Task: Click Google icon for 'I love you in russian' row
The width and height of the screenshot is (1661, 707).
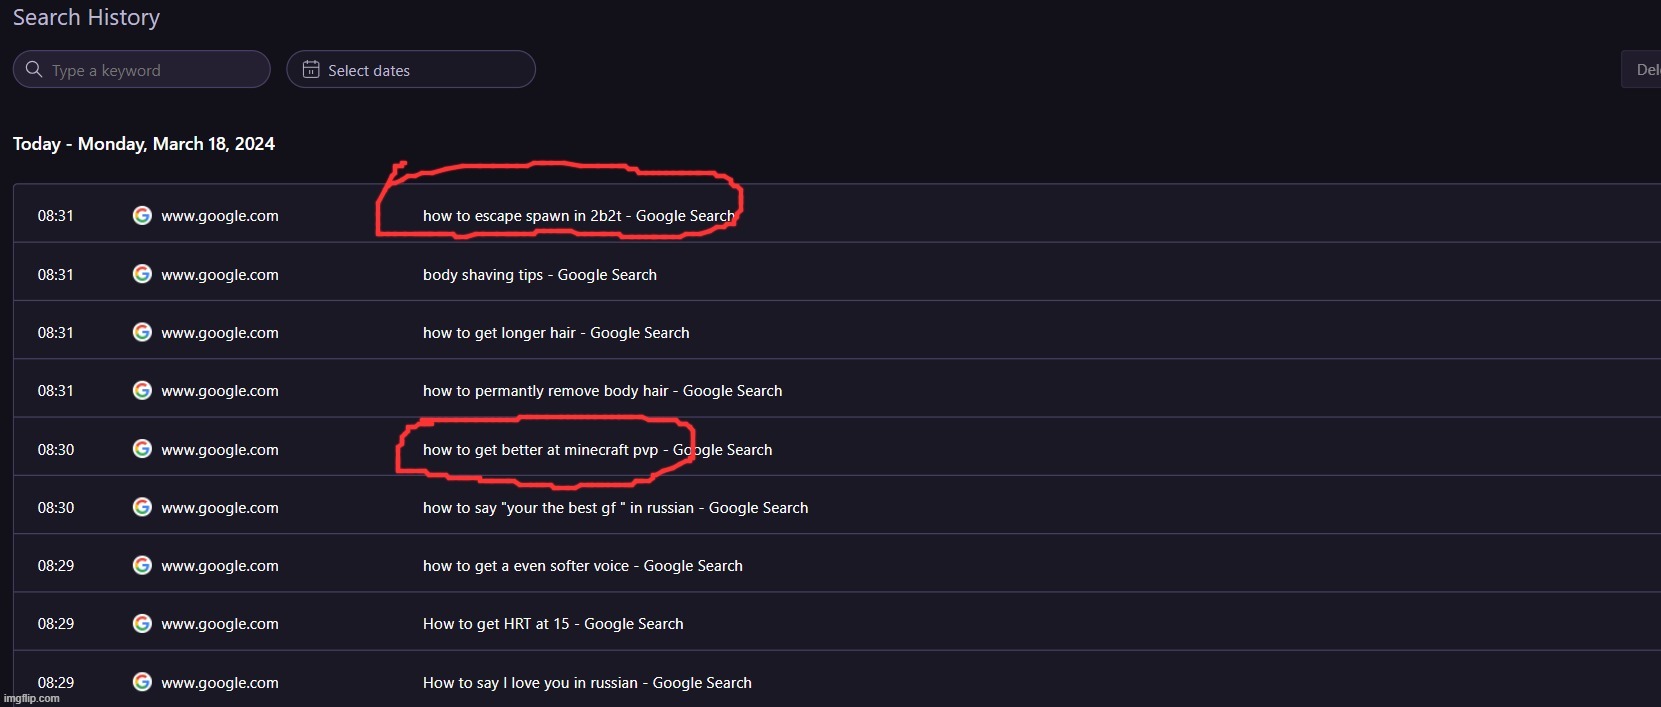Action: [142, 682]
